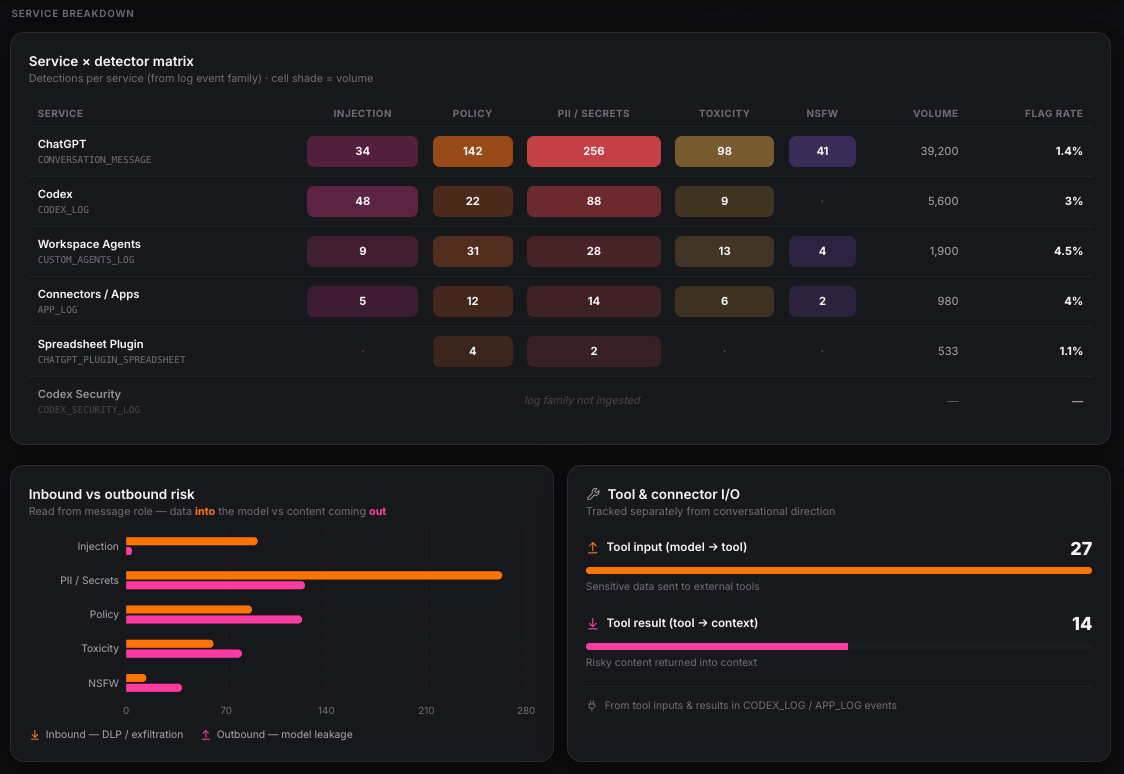Image resolution: width=1124 pixels, height=774 pixels.
Task: Click the Codex Toxicity cell 9
Action: [724, 201]
